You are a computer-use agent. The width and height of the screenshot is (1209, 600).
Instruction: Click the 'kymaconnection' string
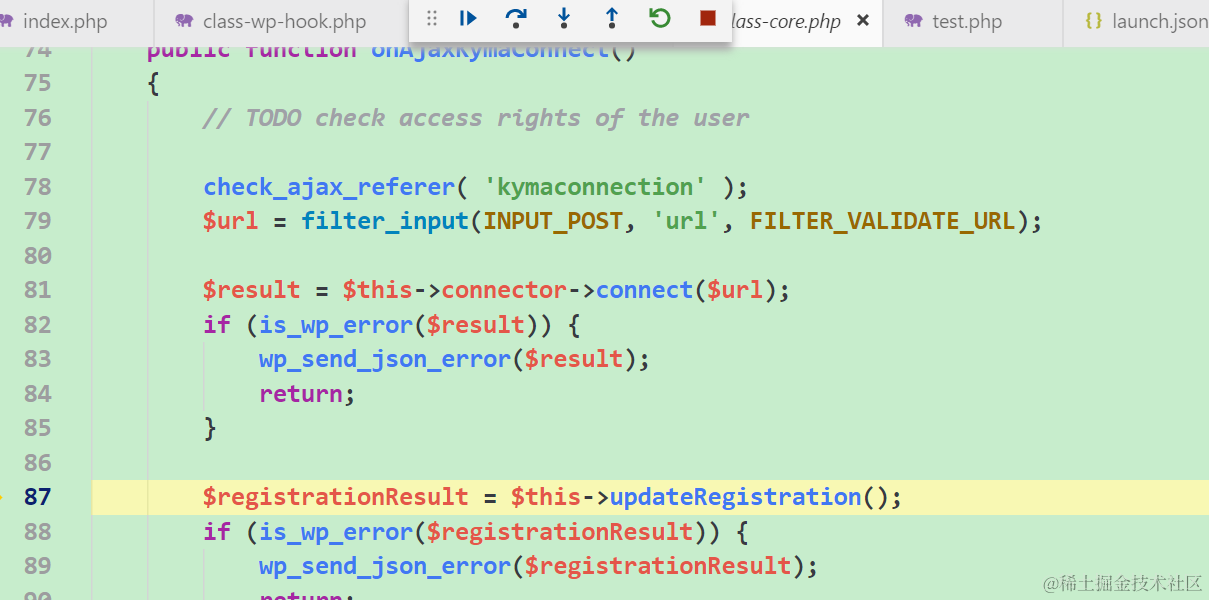point(595,187)
